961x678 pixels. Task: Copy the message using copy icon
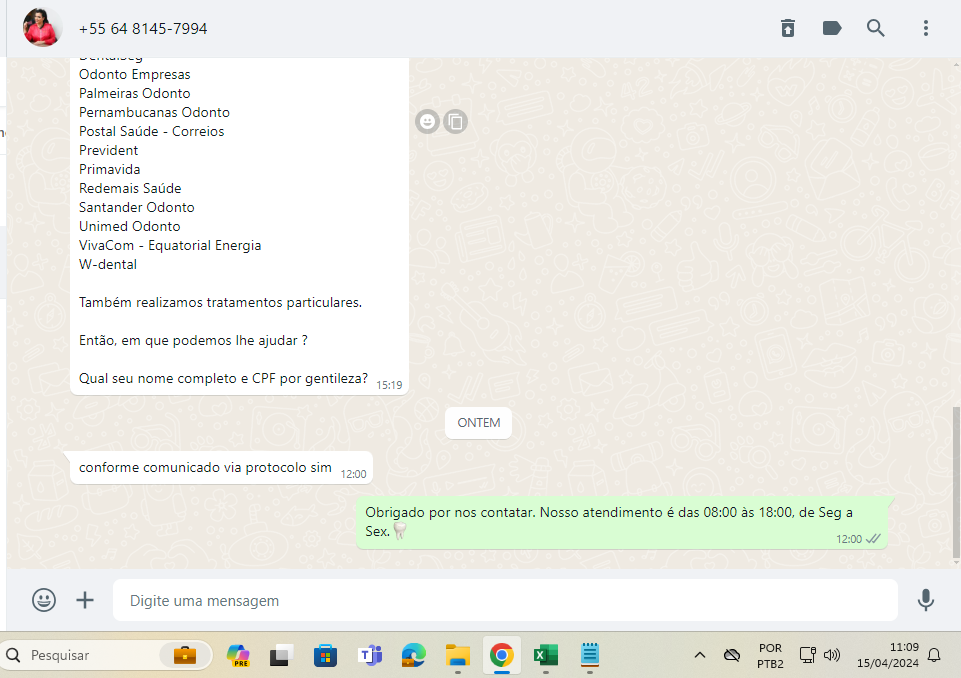click(455, 121)
